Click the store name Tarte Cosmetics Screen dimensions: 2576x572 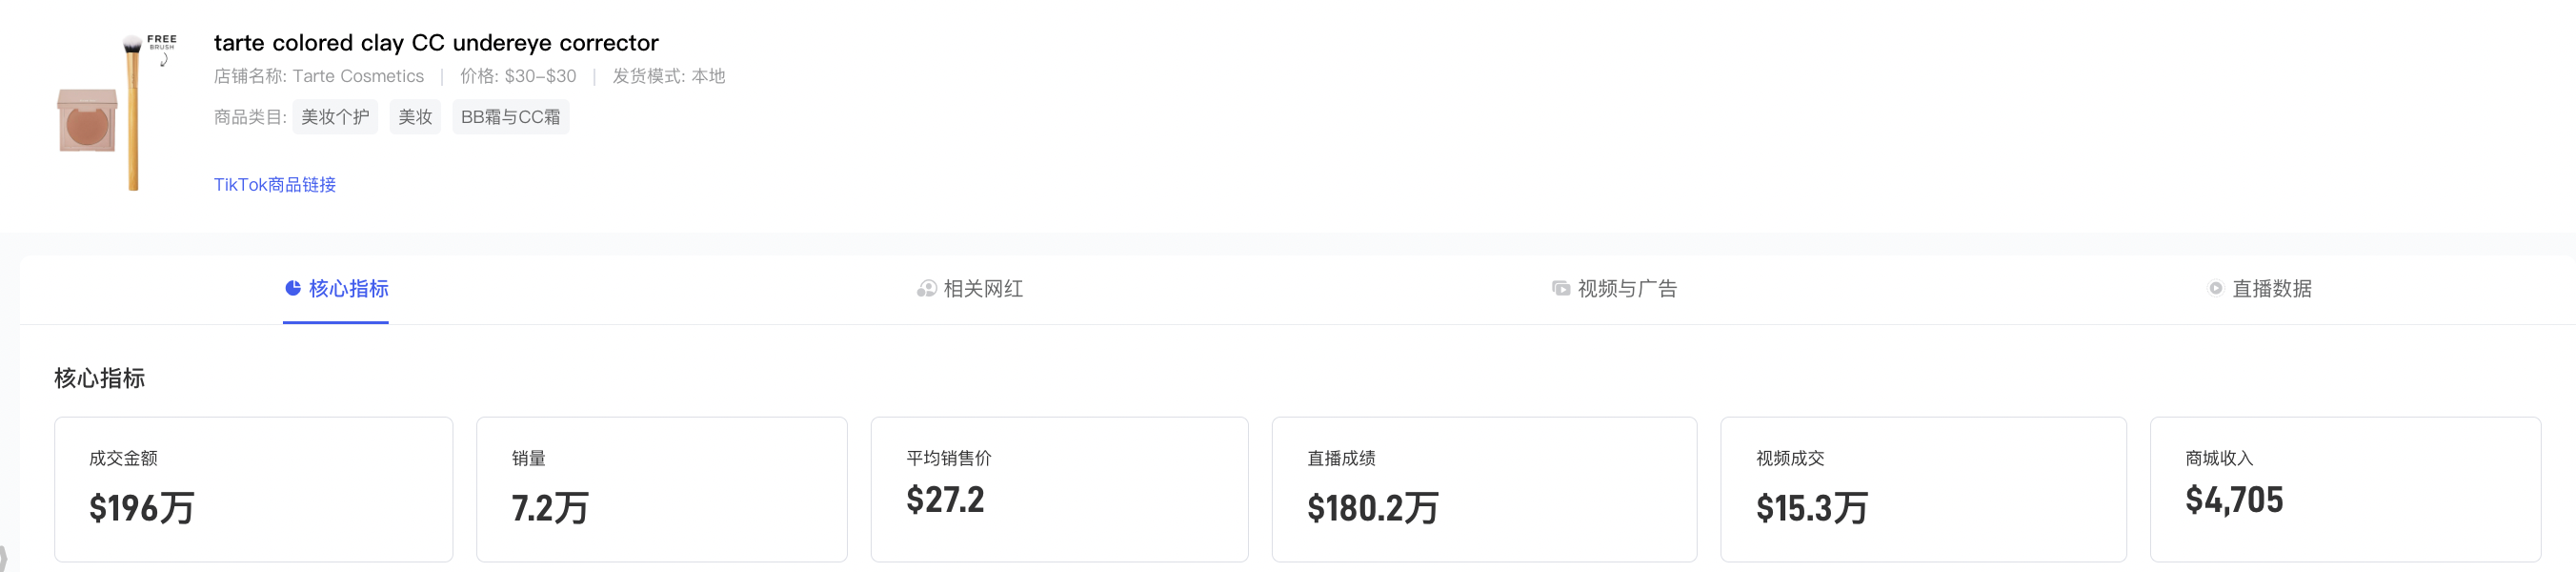click(358, 76)
